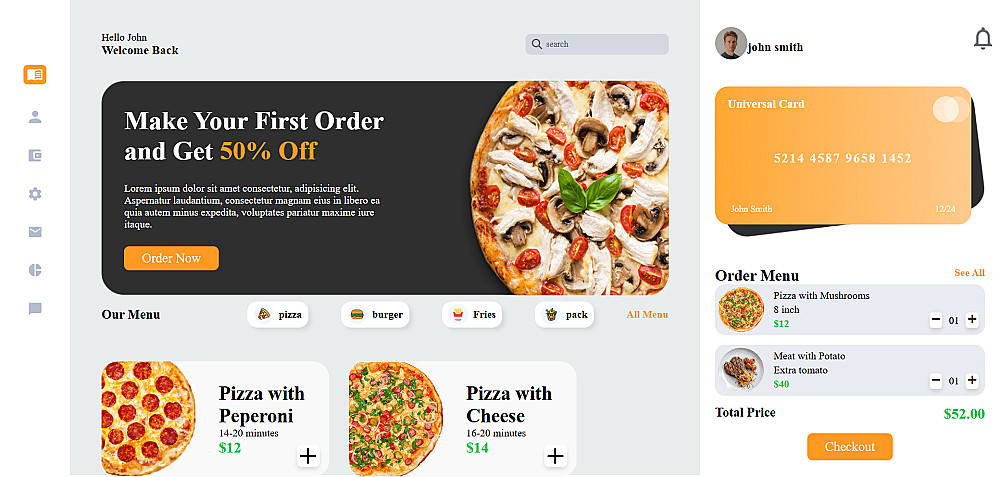This screenshot has width=1000, height=477.
Task: Focus the search input field
Action: click(597, 44)
